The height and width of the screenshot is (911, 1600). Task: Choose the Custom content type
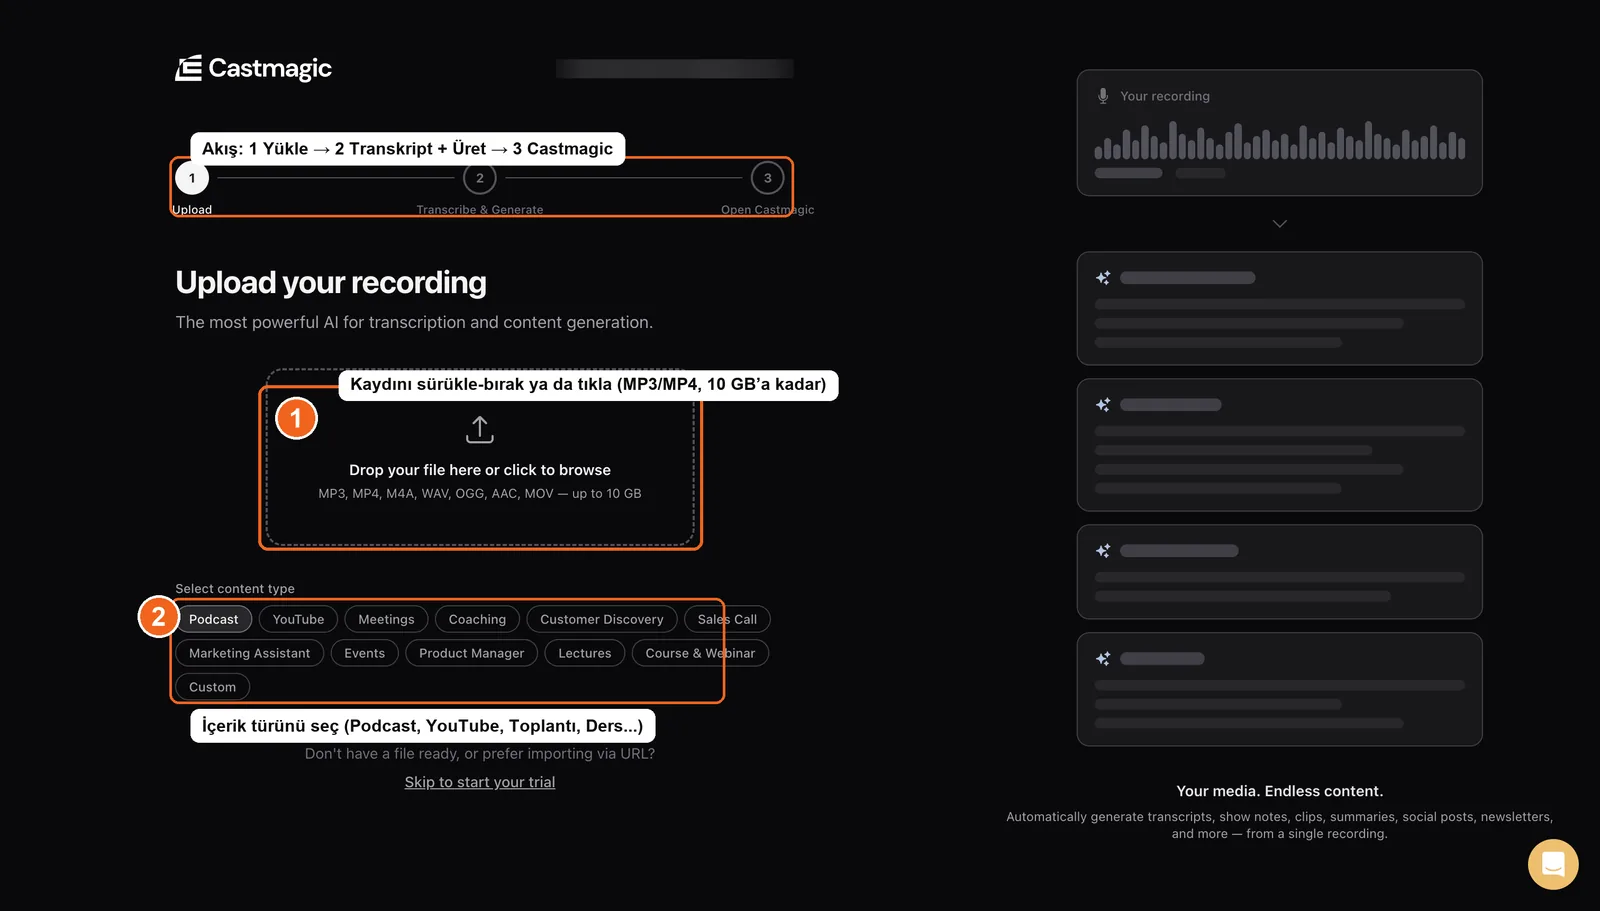[213, 687]
